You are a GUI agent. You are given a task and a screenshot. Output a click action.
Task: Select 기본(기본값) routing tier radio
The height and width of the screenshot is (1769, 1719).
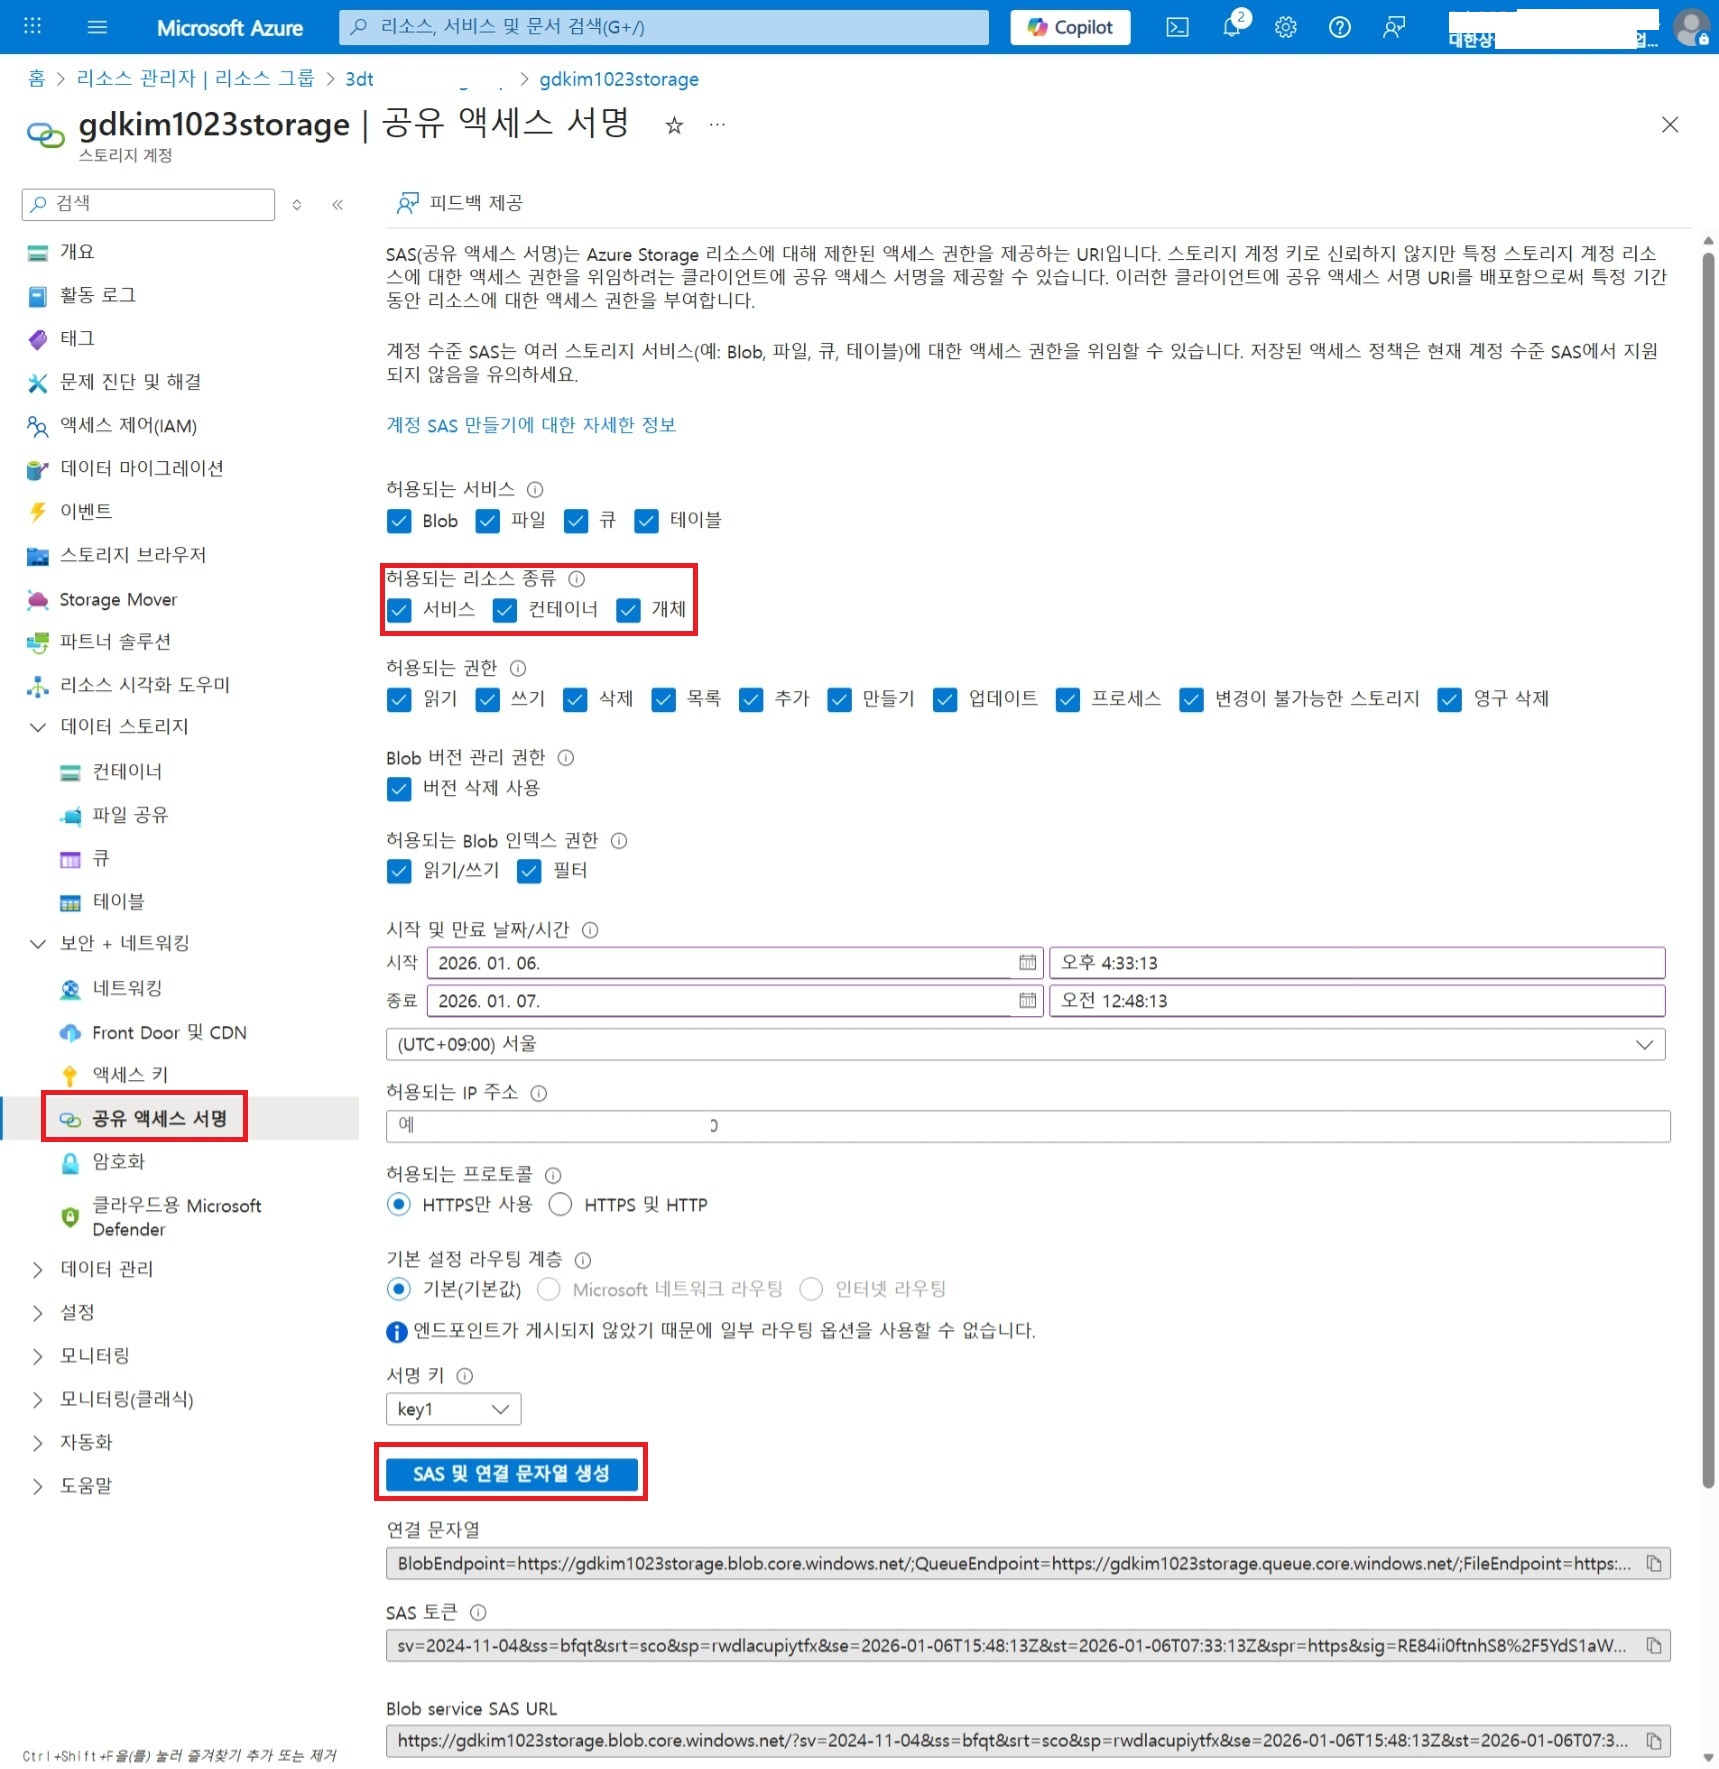coord(399,1289)
